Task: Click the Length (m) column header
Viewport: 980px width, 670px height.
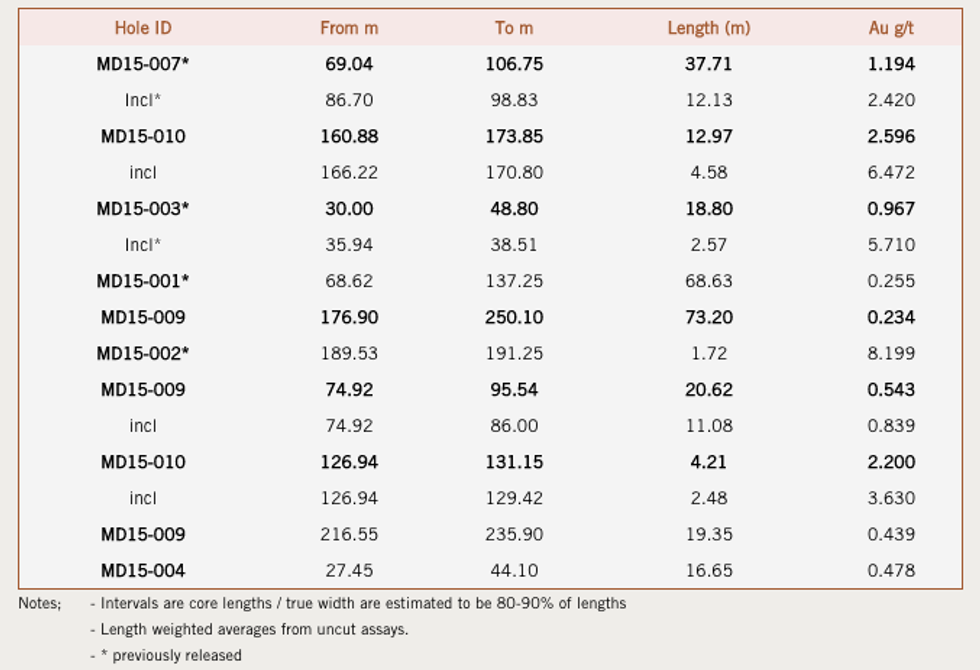Action: pos(708,28)
